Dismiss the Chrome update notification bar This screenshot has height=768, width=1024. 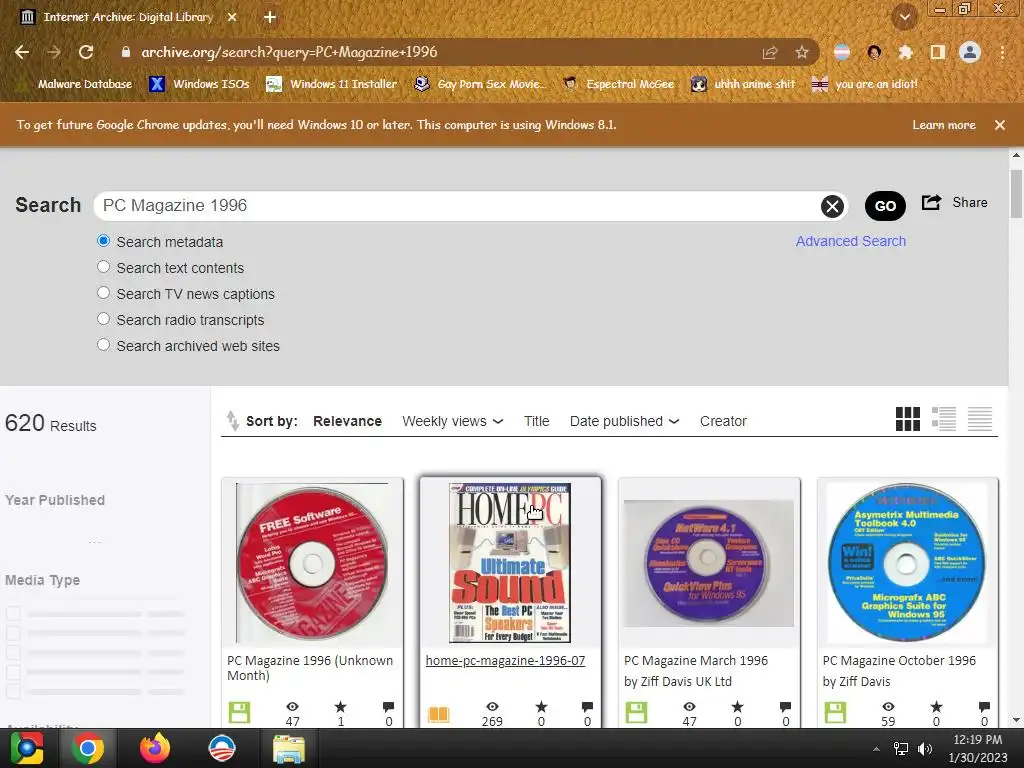tap(999, 125)
